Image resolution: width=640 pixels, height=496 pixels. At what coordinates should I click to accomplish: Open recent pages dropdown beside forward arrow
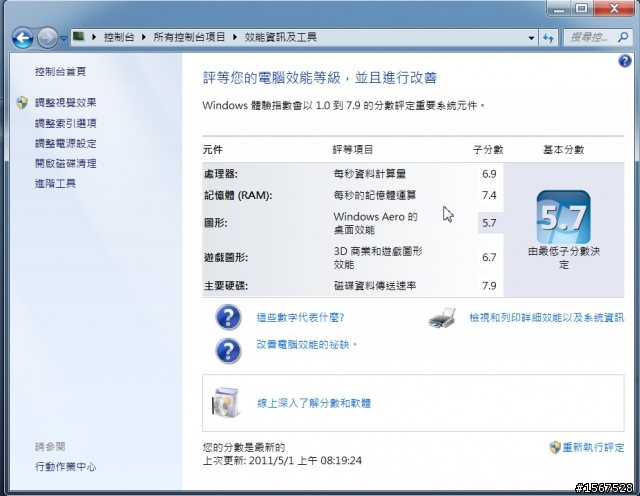[x=64, y=38]
